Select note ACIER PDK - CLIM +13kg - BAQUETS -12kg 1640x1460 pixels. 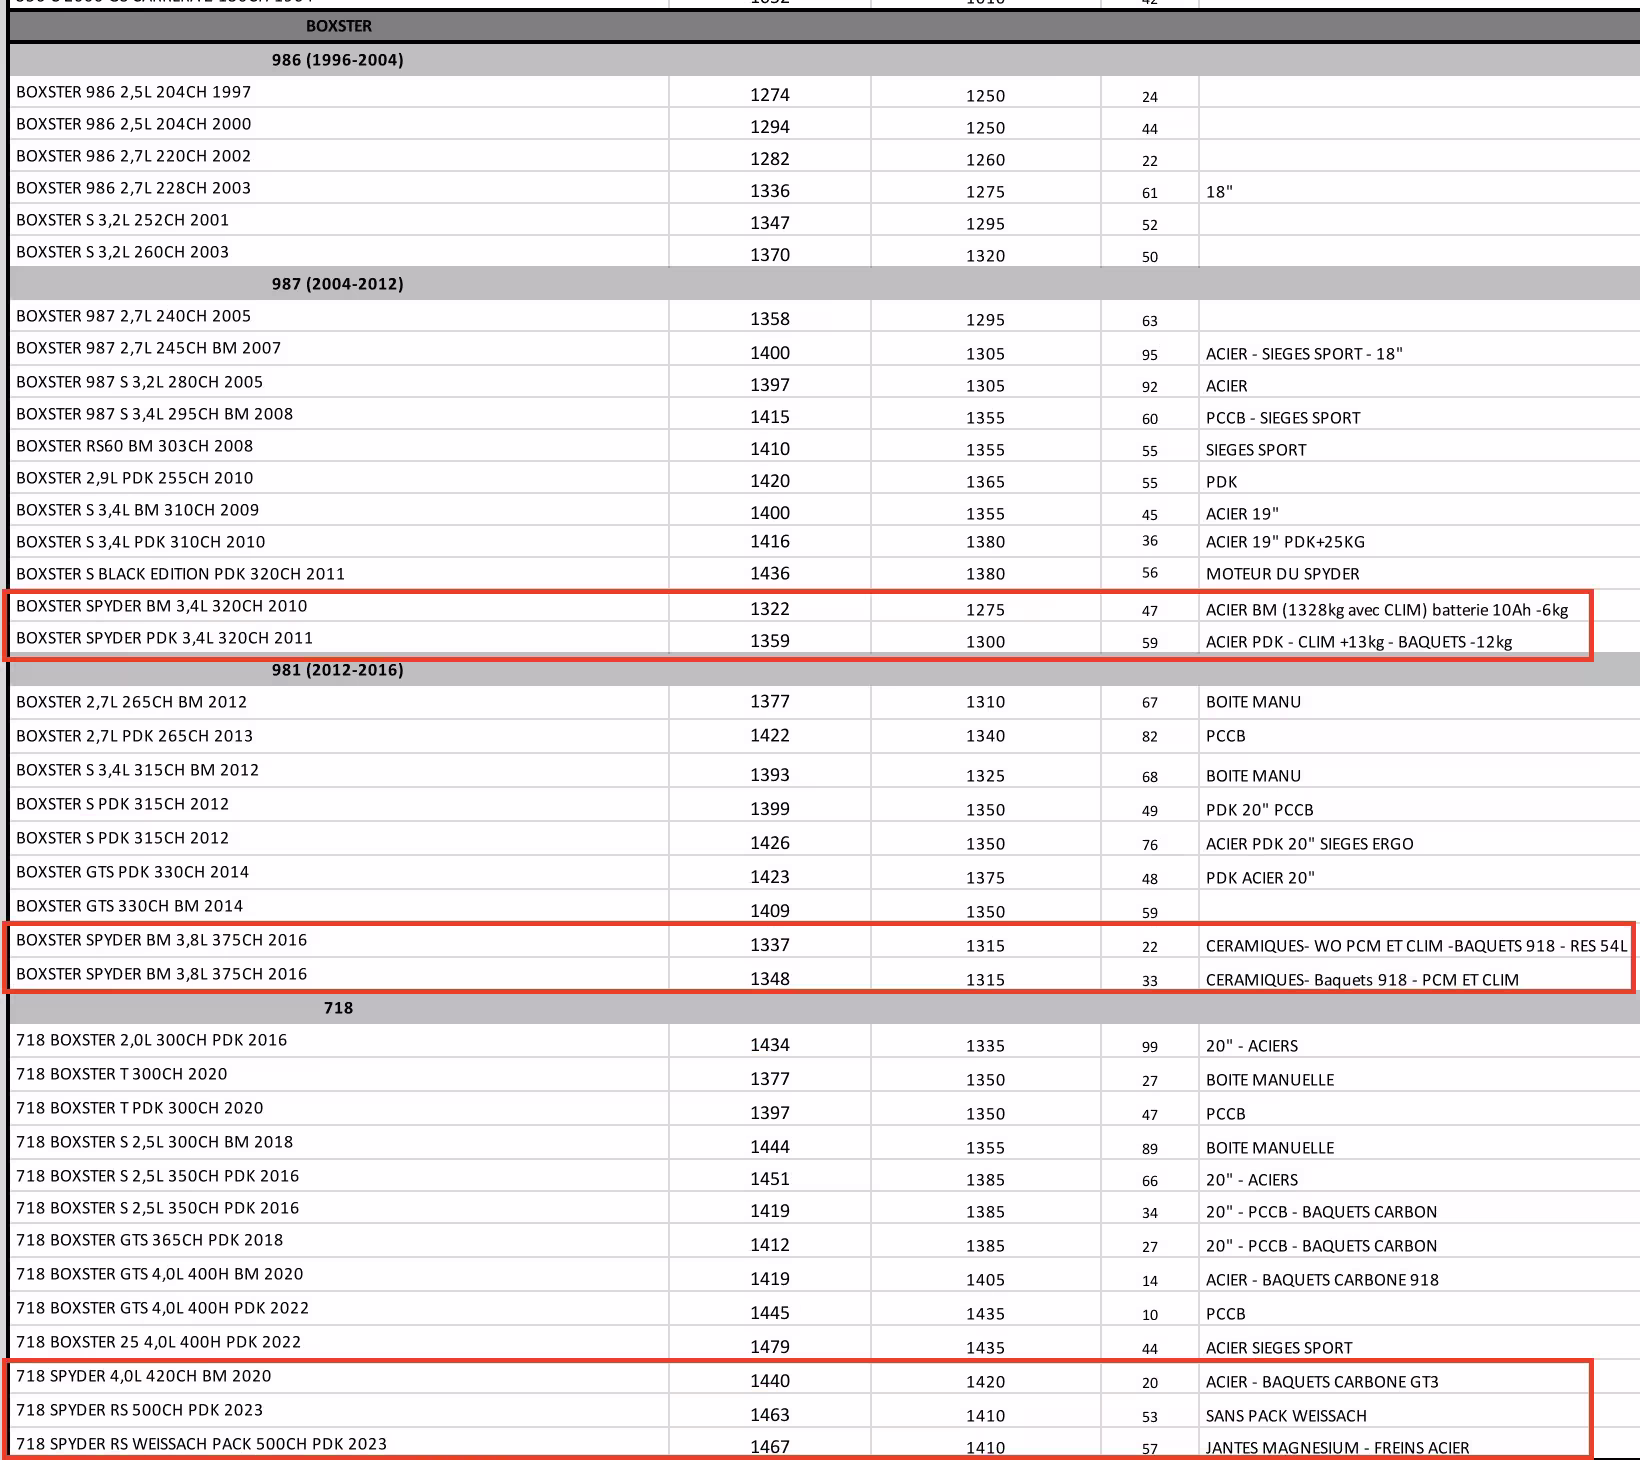click(x=1359, y=642)
